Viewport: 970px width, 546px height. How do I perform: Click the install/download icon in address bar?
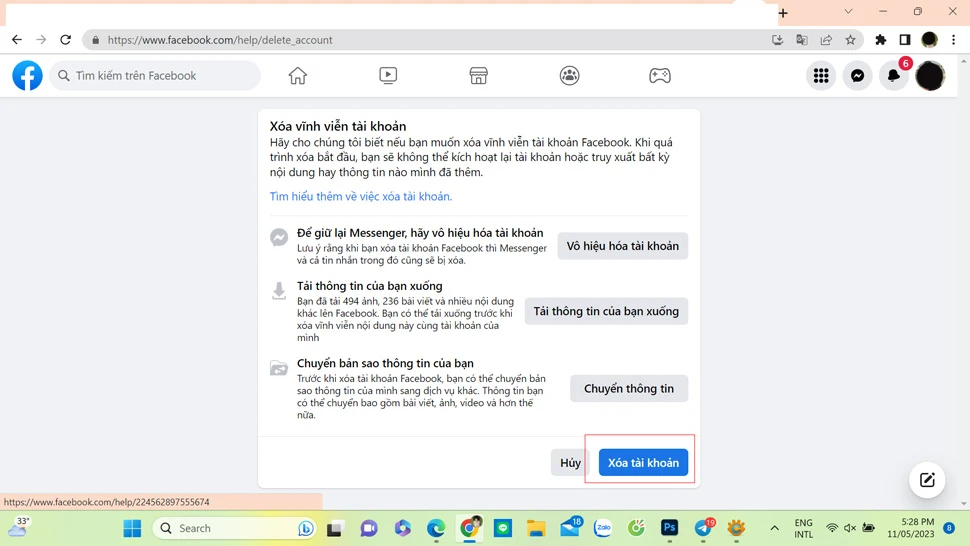tap(778, 40)
